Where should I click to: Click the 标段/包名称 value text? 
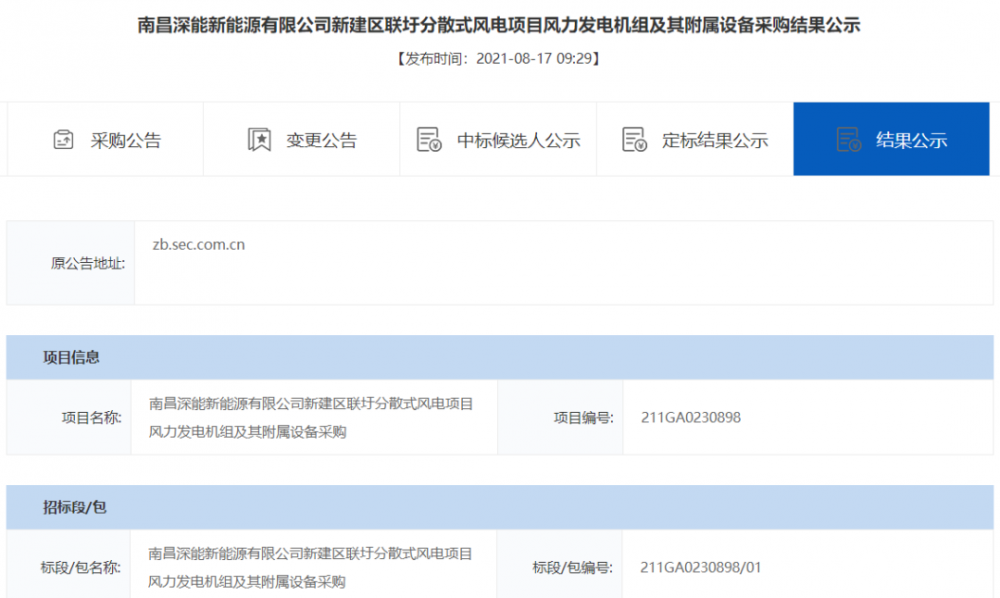(311, 567)
